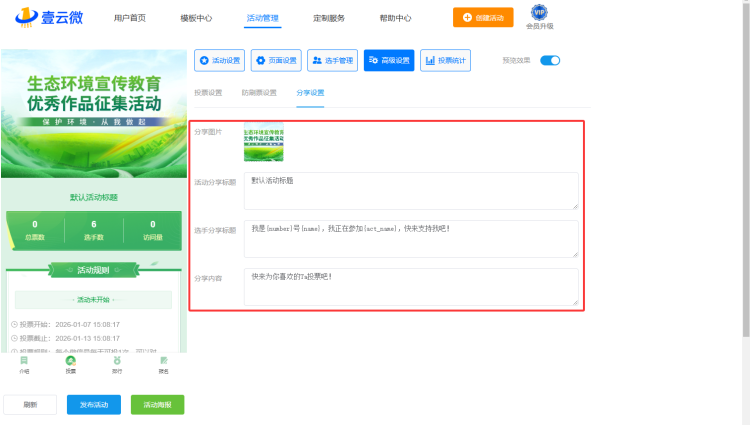Click the 选手分享标题 text field
This screenshot has height=425, width=750.
click(410, 237)
